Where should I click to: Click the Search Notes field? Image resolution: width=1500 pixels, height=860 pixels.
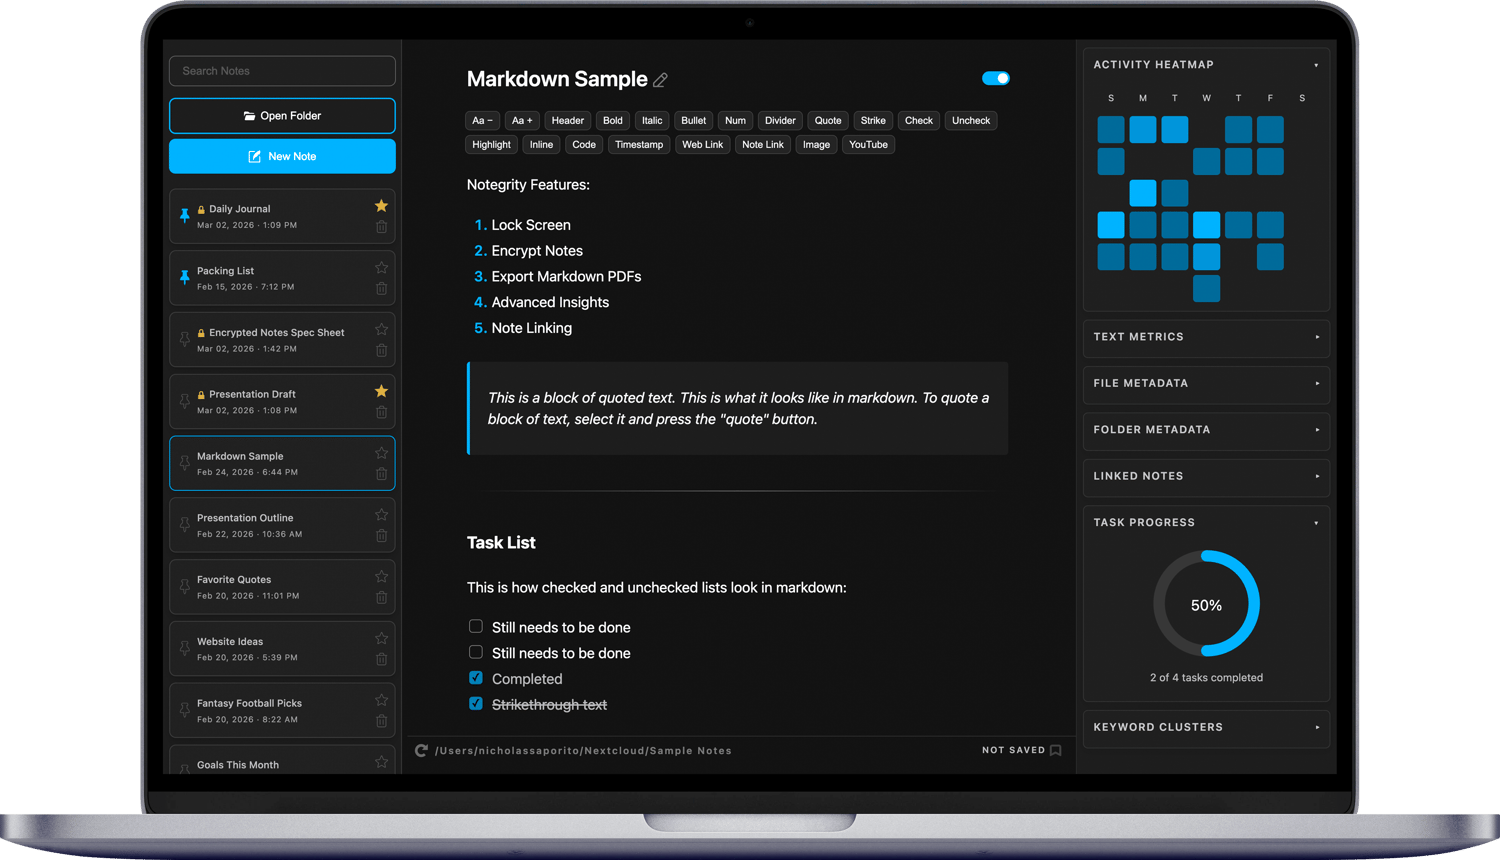click(x=282, y=71)
